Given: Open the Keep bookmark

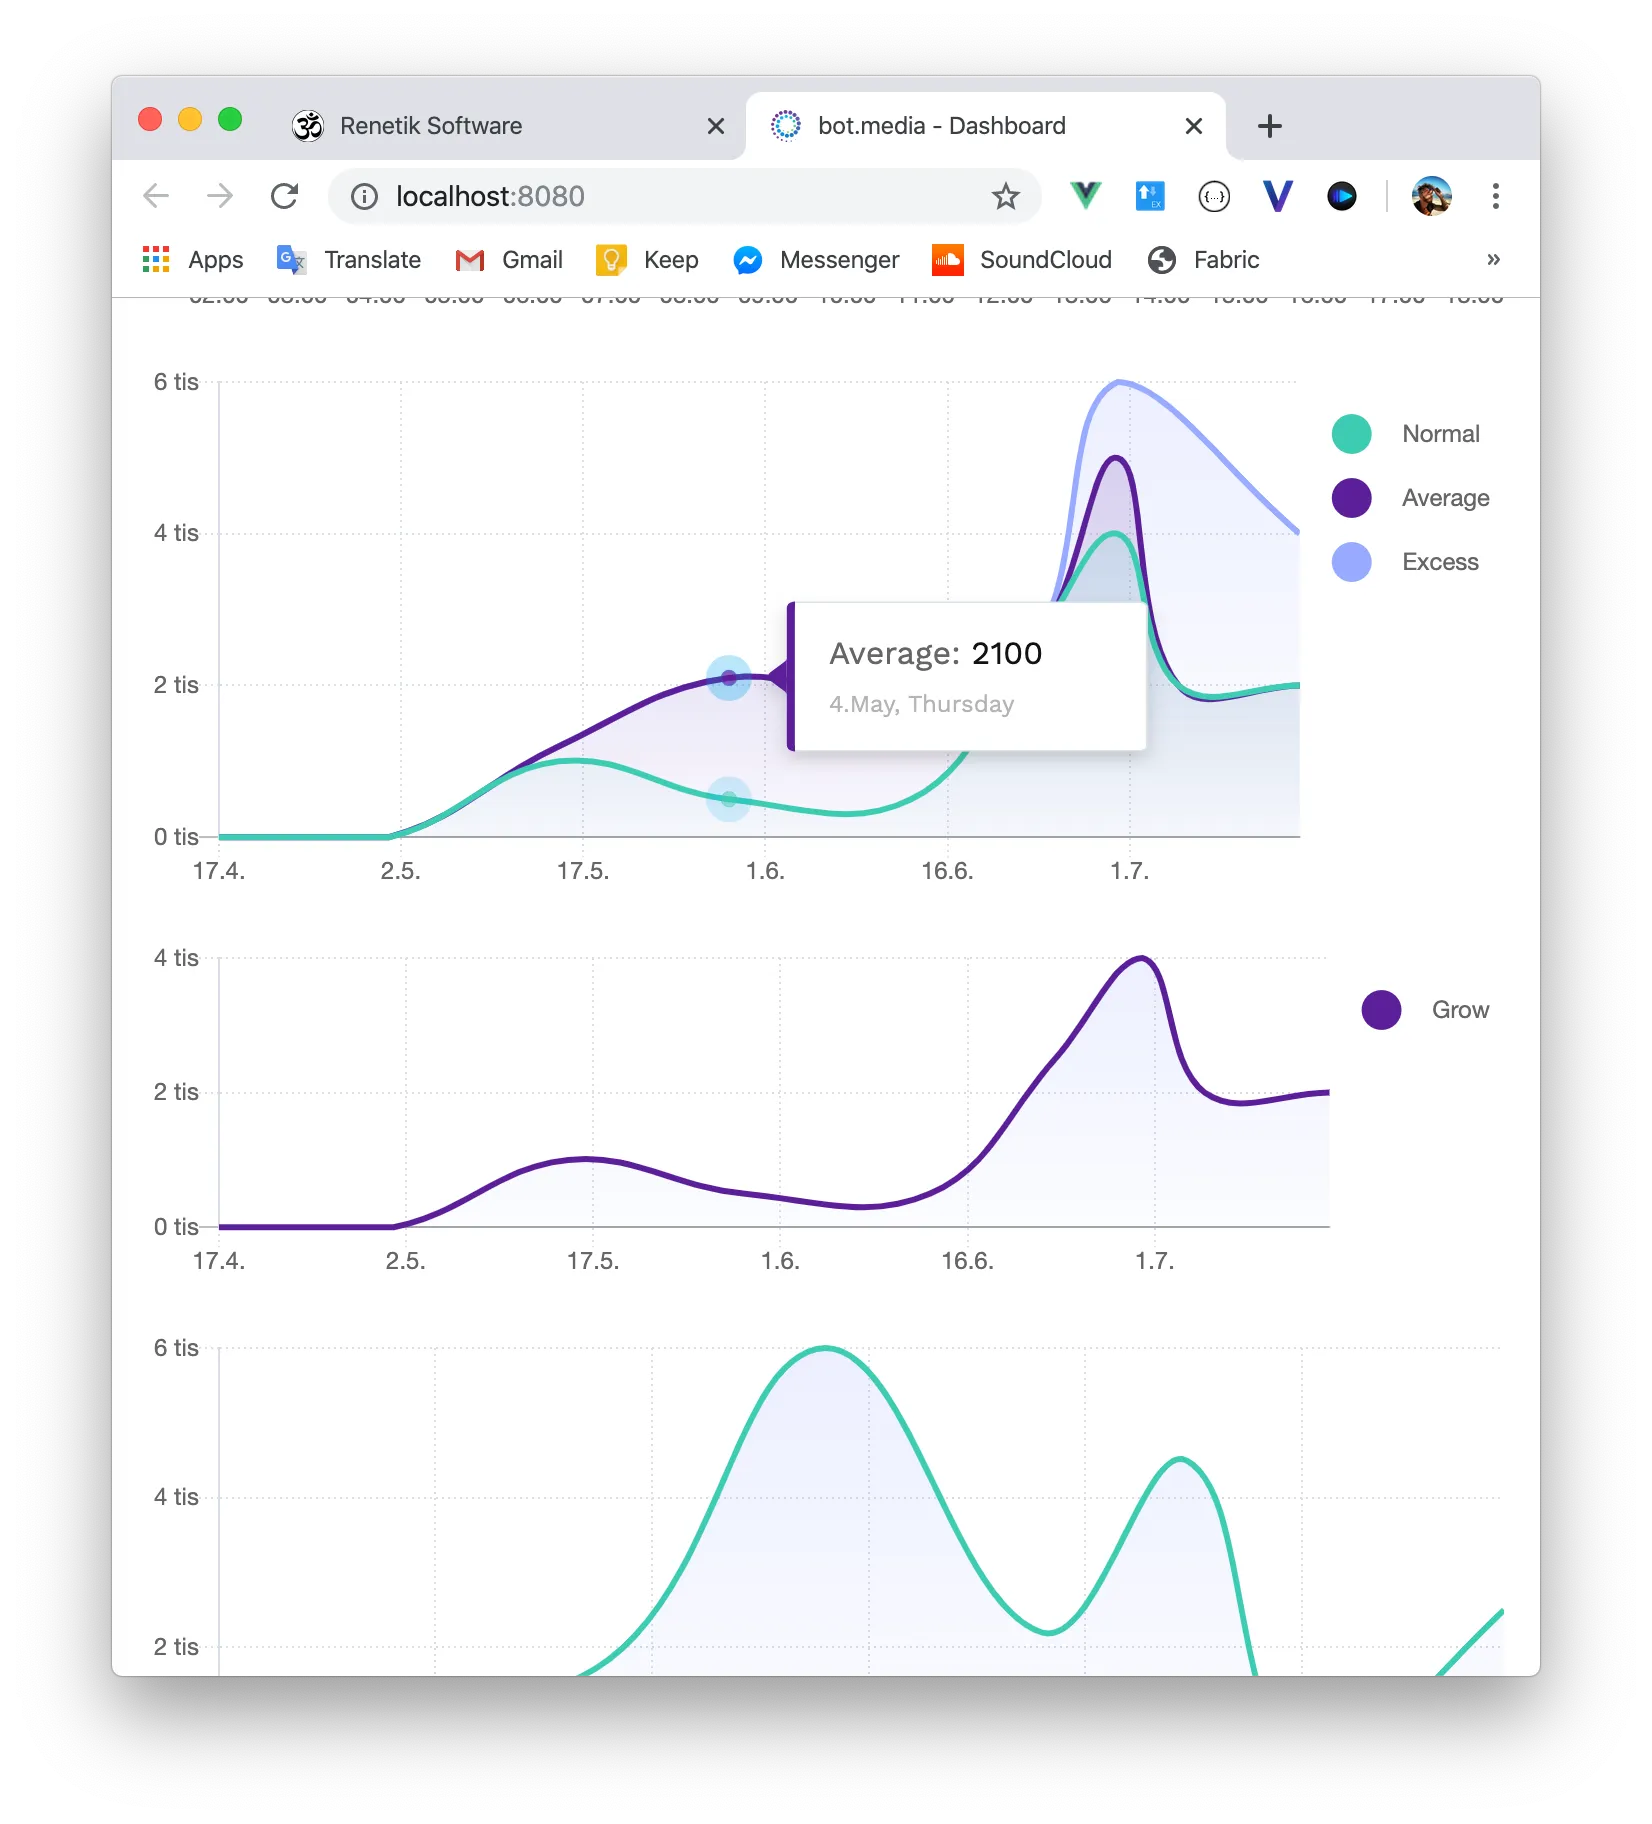Looking at the screenshot, I should [647, 260].
